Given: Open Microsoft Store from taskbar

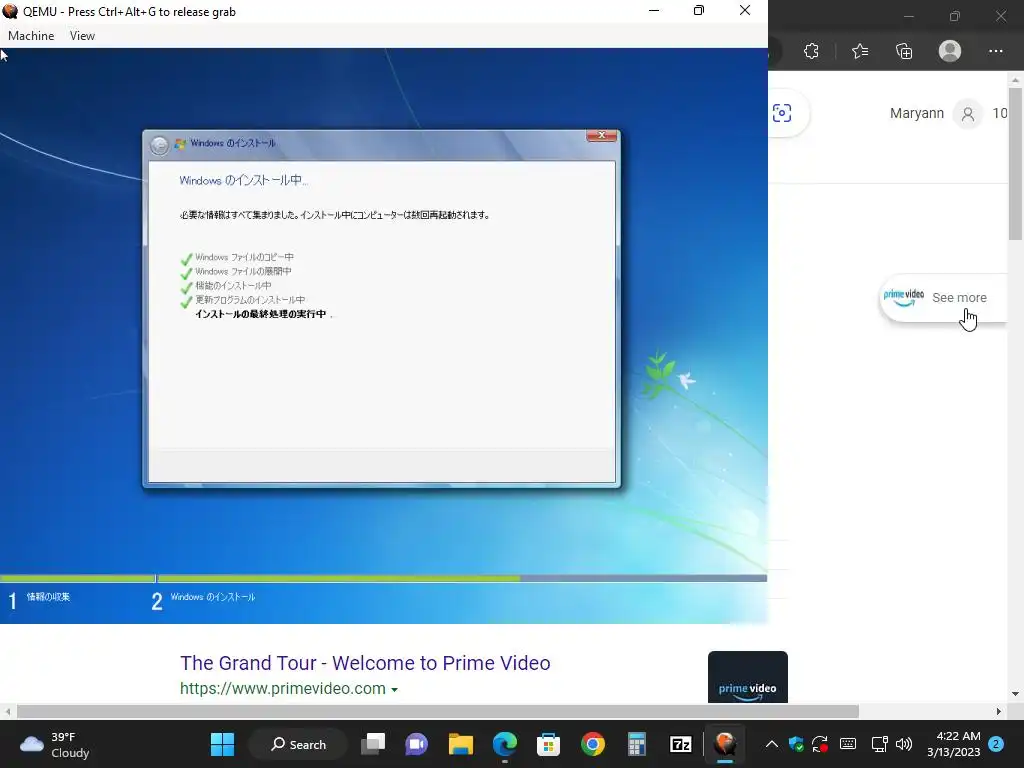Looking at the screenshot, I should pos(549,744).
